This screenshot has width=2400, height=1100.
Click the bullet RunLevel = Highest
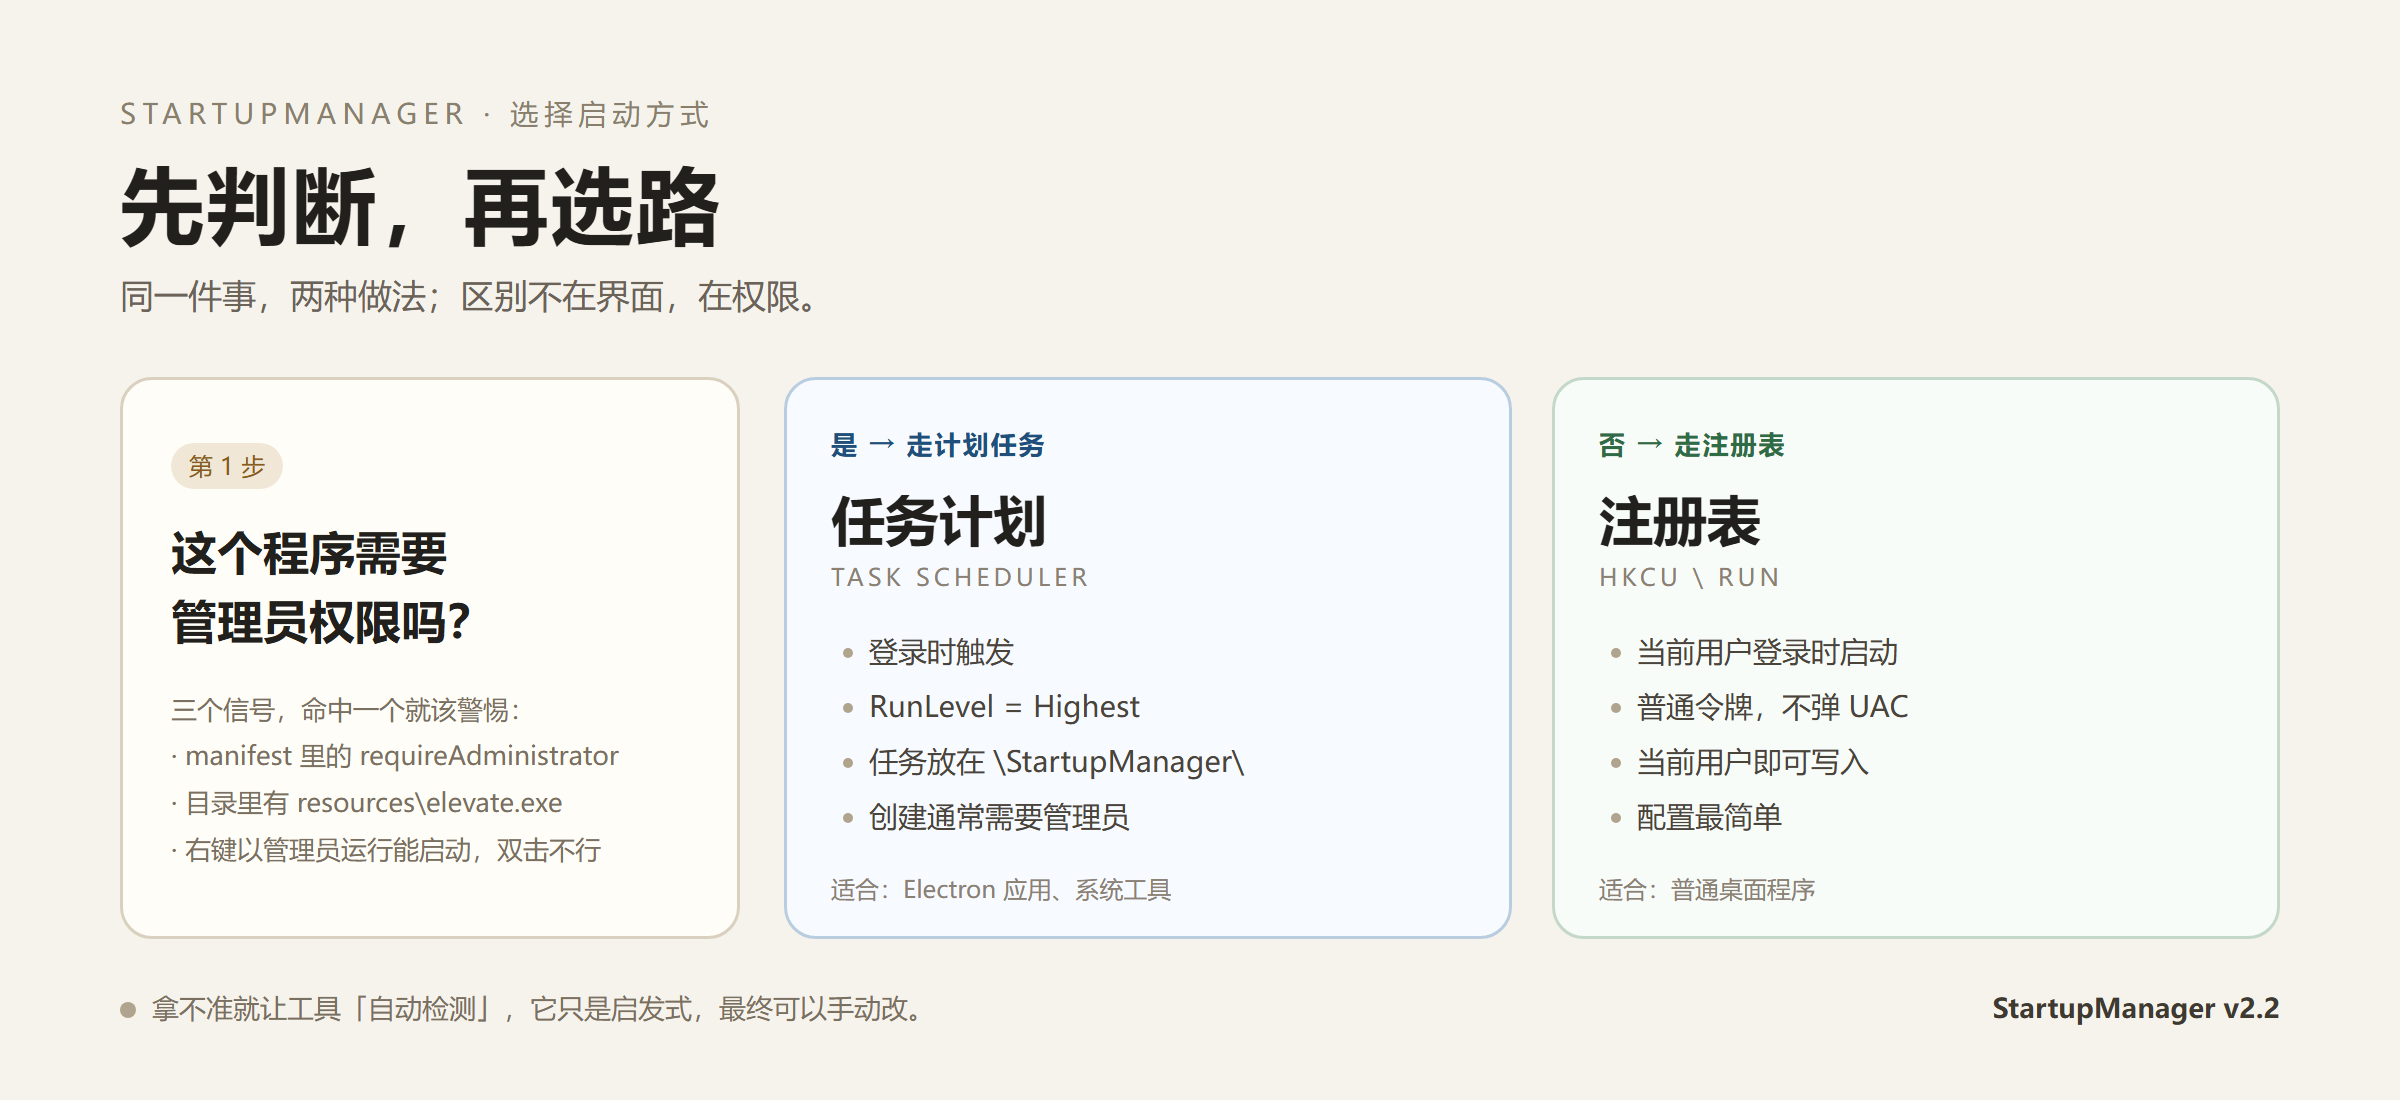click(x=1004, y=707)
